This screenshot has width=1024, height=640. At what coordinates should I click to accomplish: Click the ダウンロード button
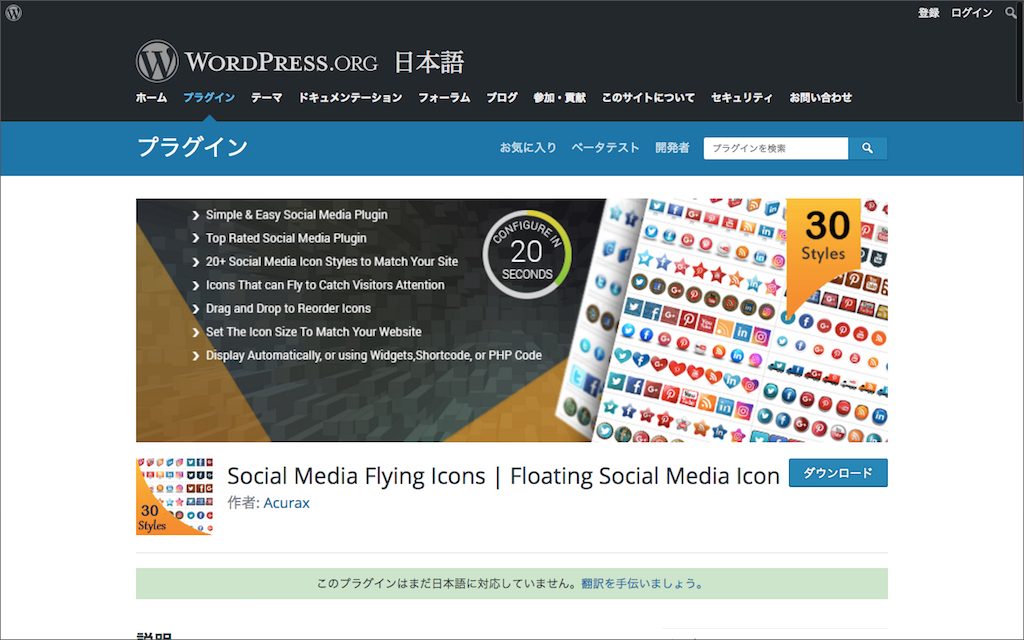[838, 473]
